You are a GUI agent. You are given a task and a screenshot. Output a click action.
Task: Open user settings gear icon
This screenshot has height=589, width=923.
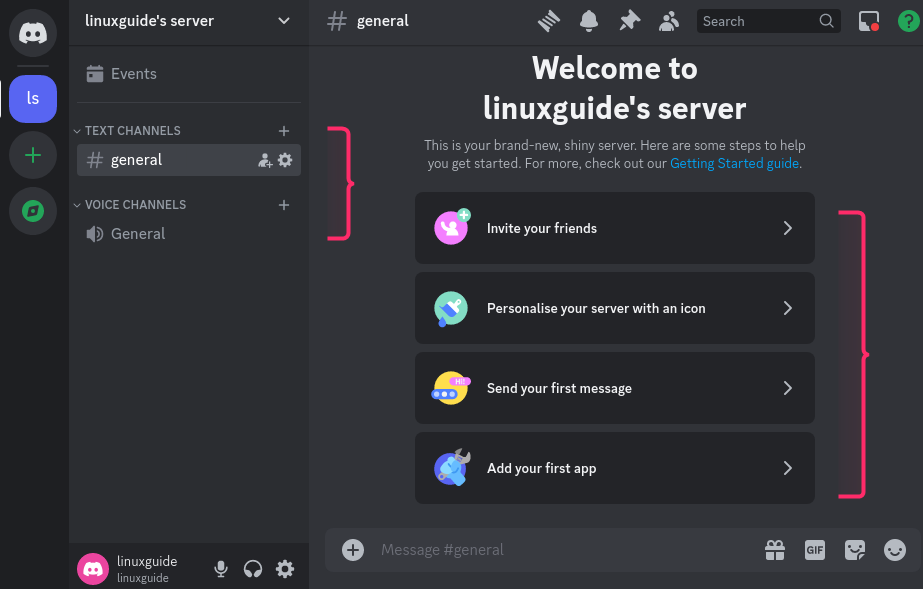285,569
